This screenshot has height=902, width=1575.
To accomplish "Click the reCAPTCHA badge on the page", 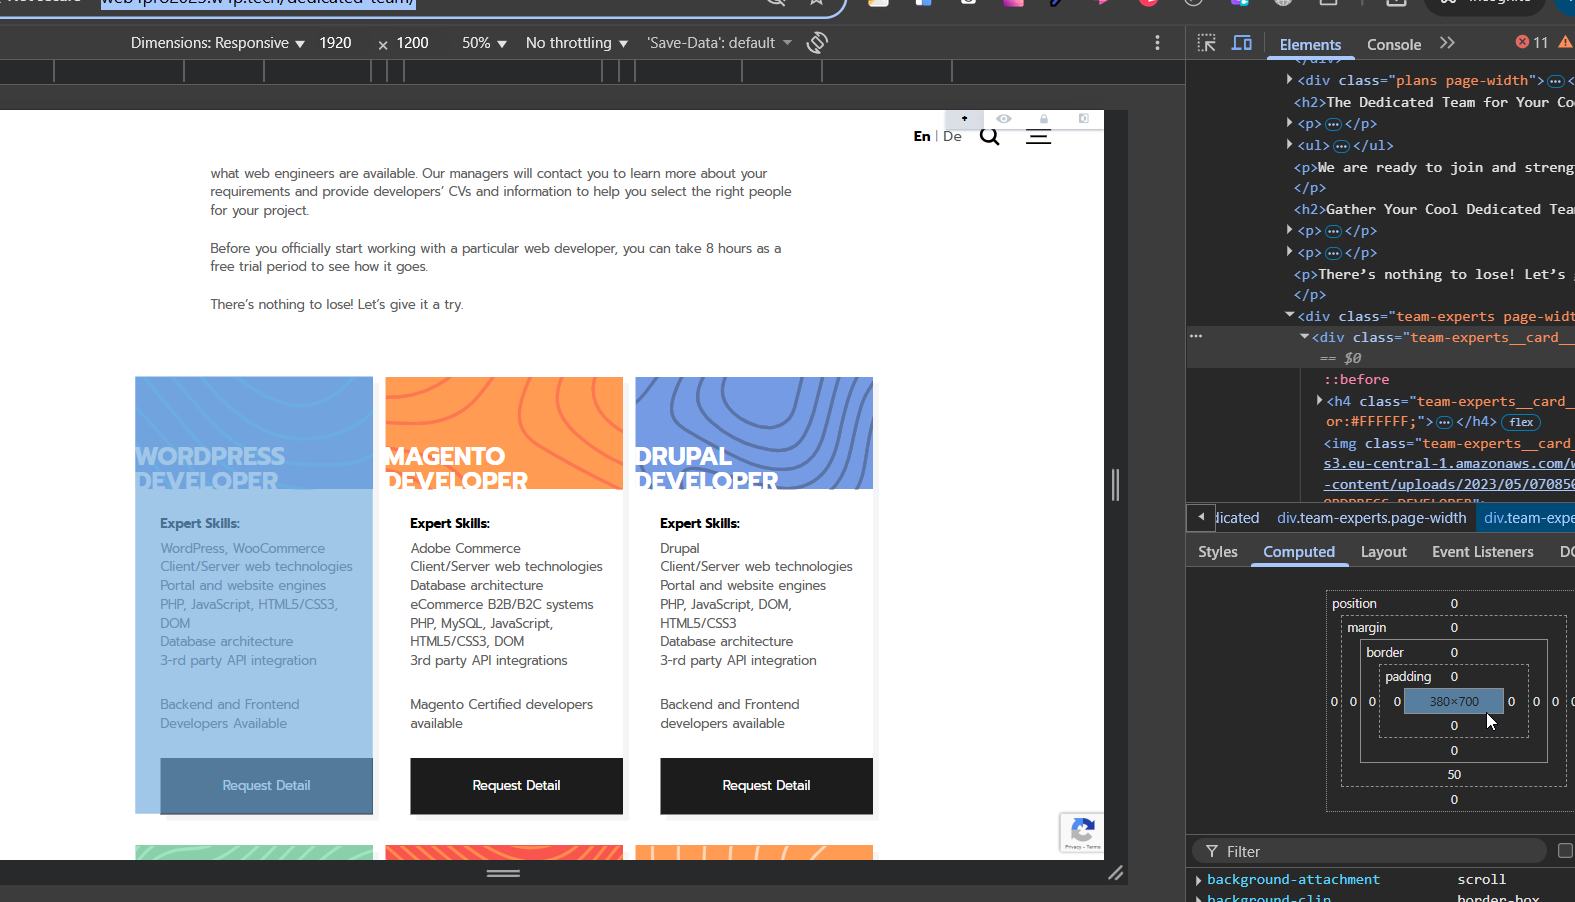I will coord(1082,832).
